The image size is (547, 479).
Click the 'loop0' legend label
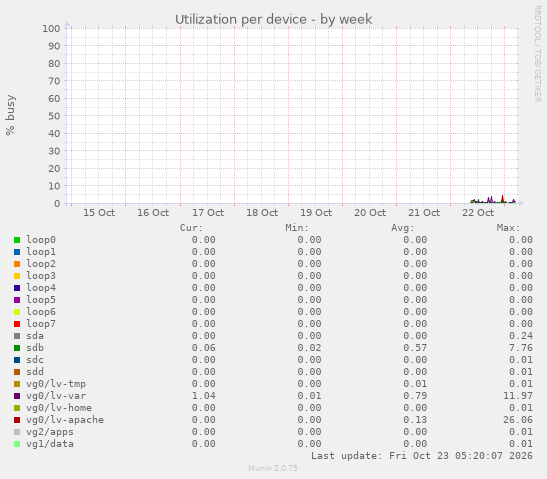[x=41, y=240]
